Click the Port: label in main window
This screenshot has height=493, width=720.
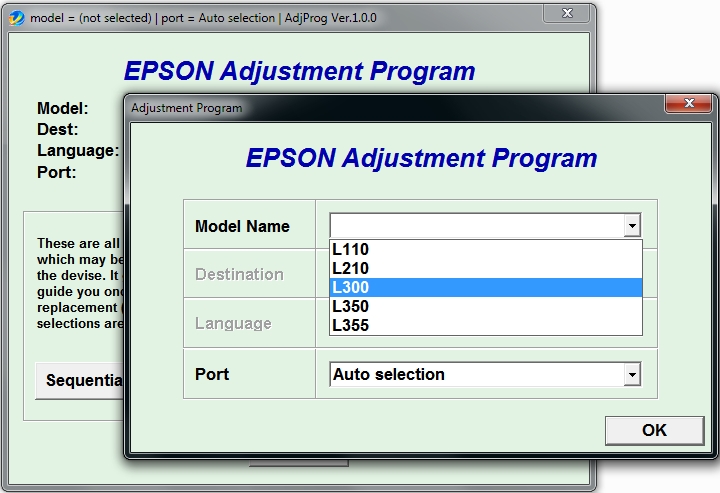(x=56, y=173)
